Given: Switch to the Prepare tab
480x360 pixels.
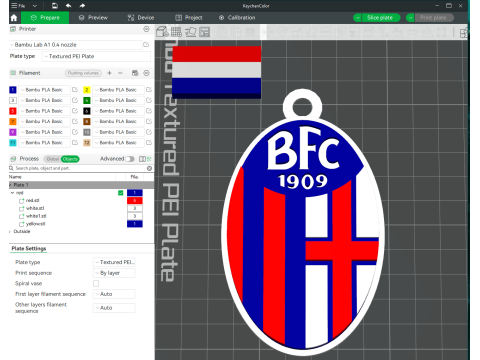Looking at the screenshot, I should point(45,18).
